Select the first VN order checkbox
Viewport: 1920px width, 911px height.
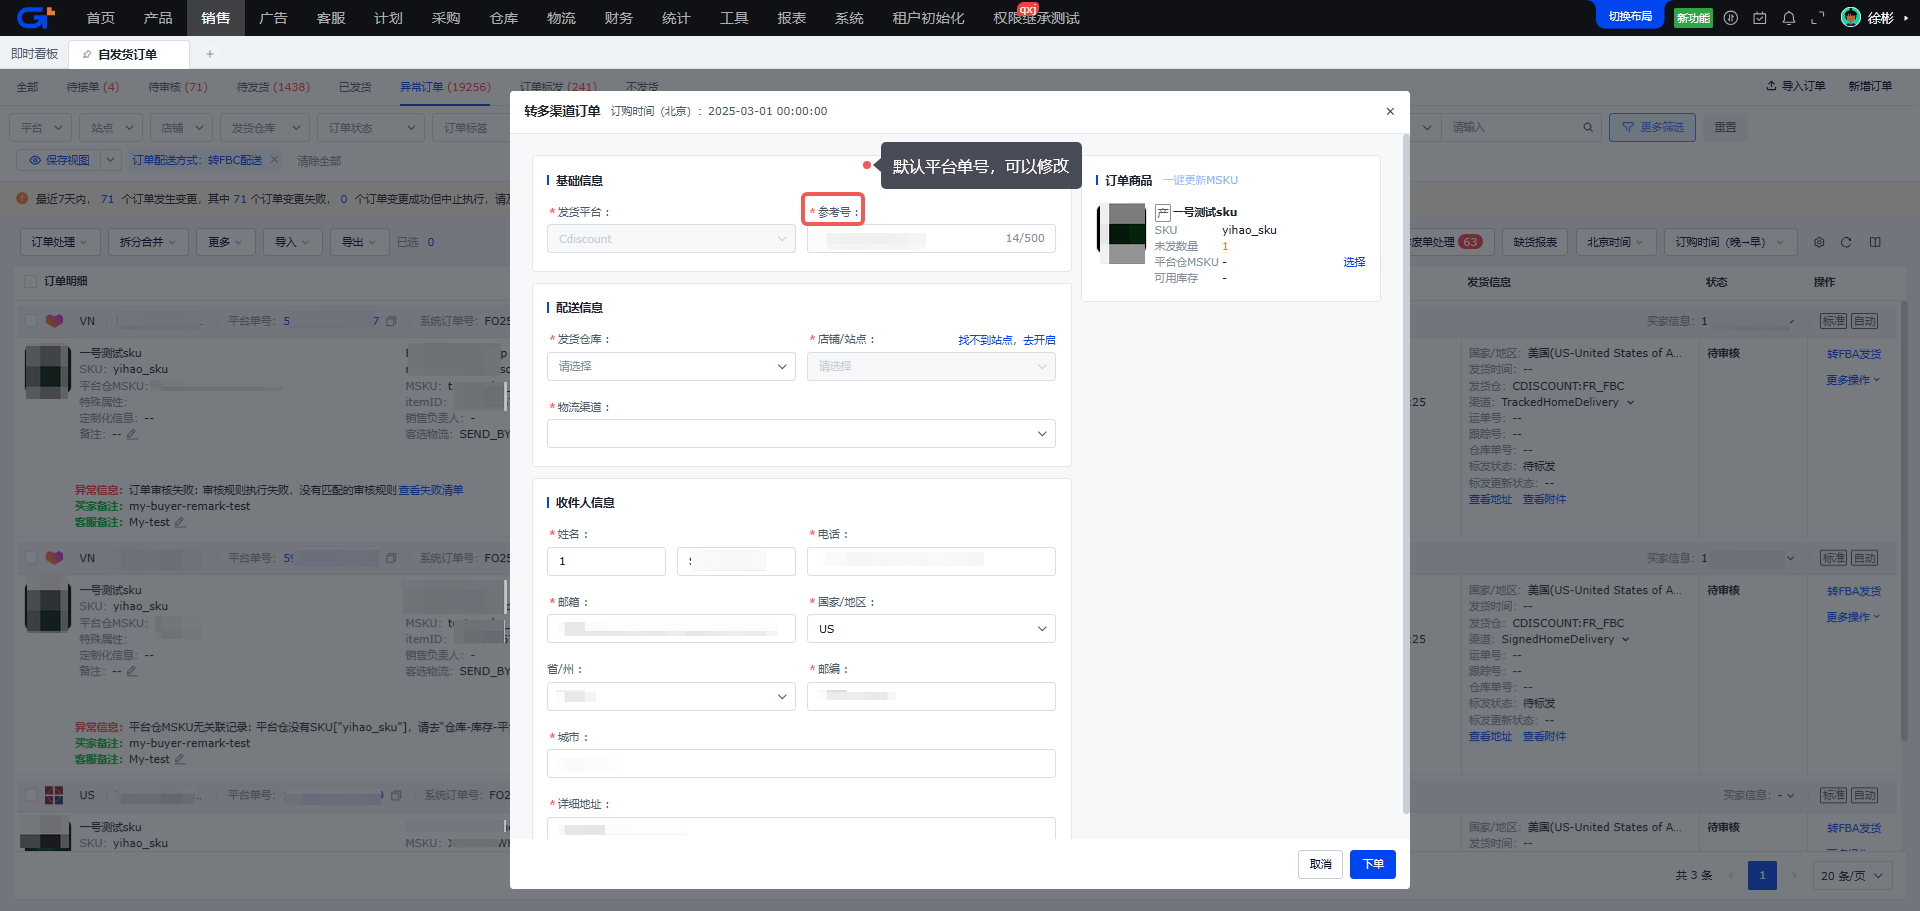(31, 321)
